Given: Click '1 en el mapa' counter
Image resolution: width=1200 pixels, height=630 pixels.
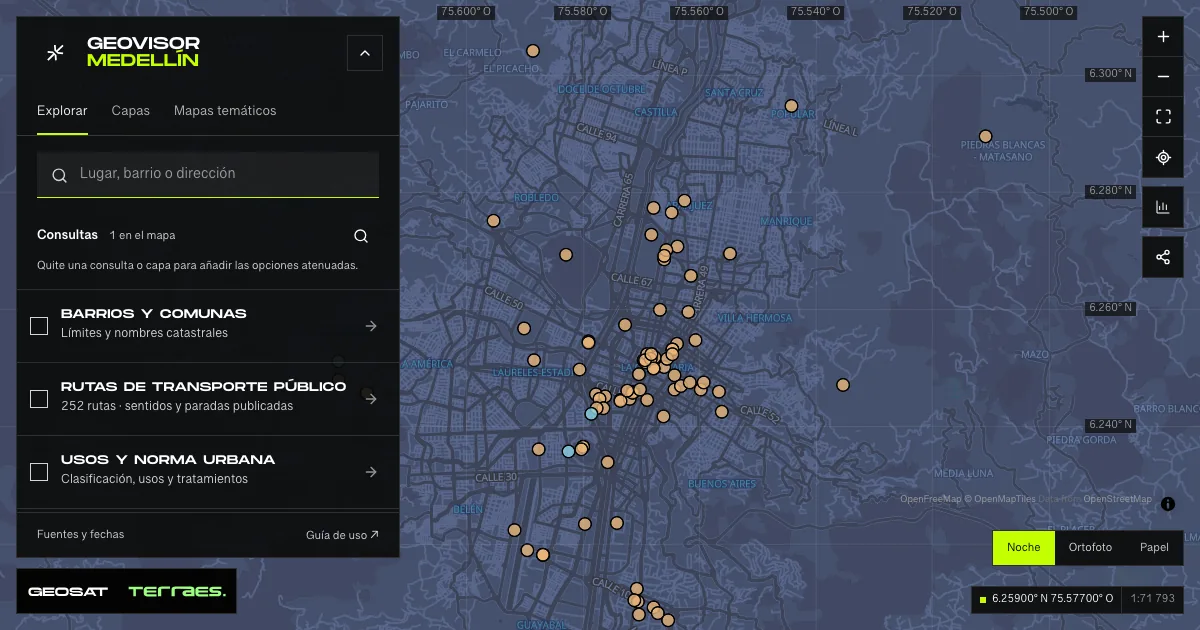Looking at the screenshot, I should click(143, 236).
